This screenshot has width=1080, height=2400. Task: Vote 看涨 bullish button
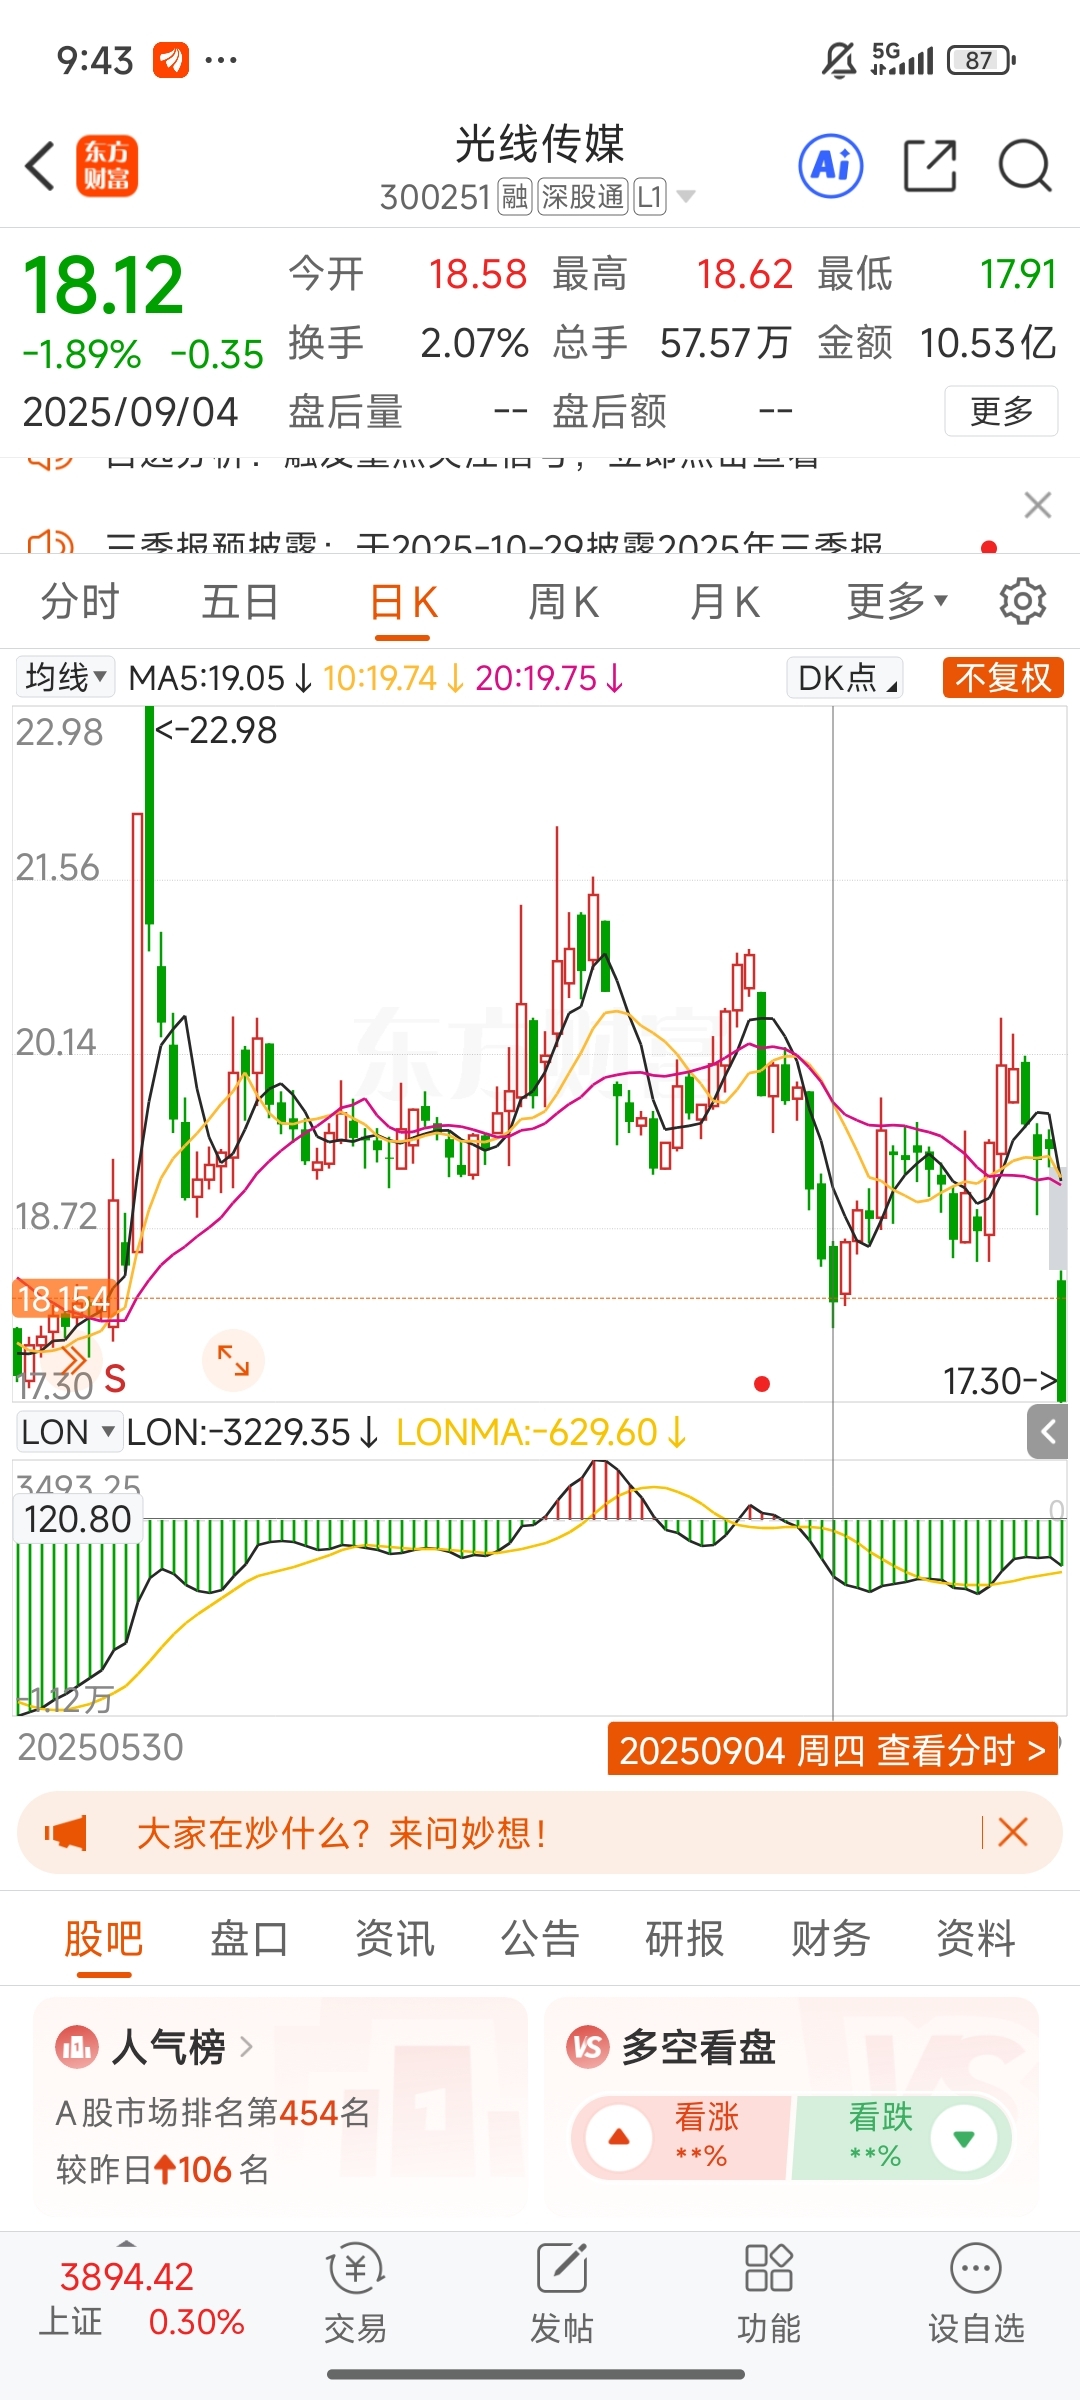point(680,2137)
